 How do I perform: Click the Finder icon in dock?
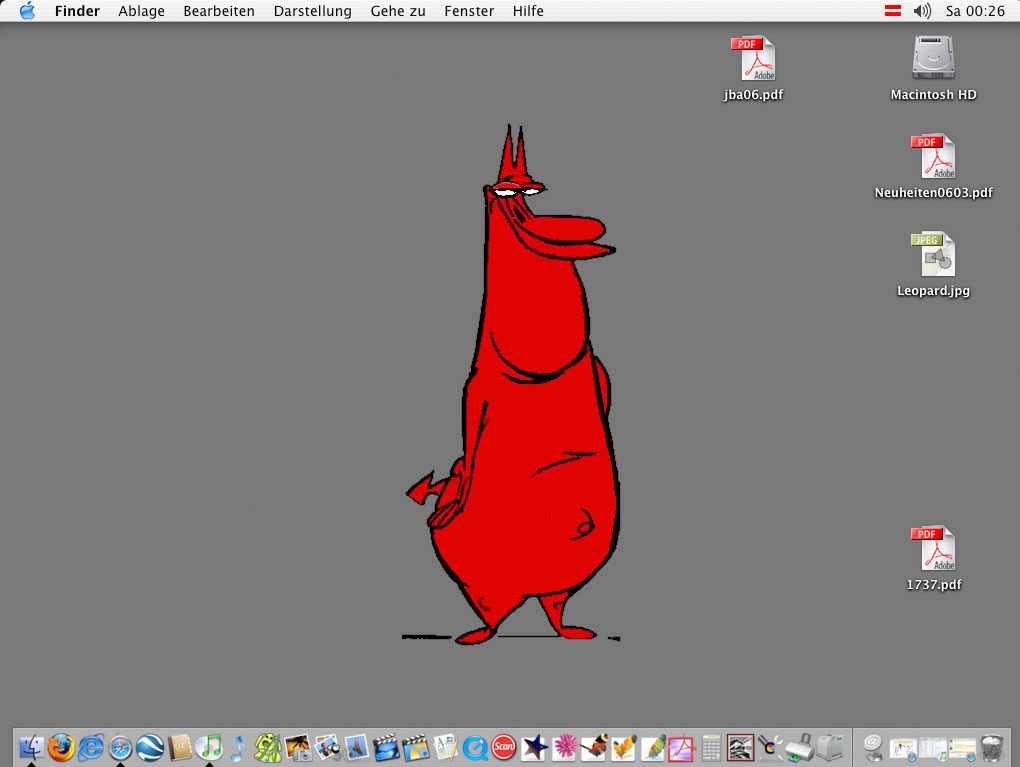coord(32,746)
